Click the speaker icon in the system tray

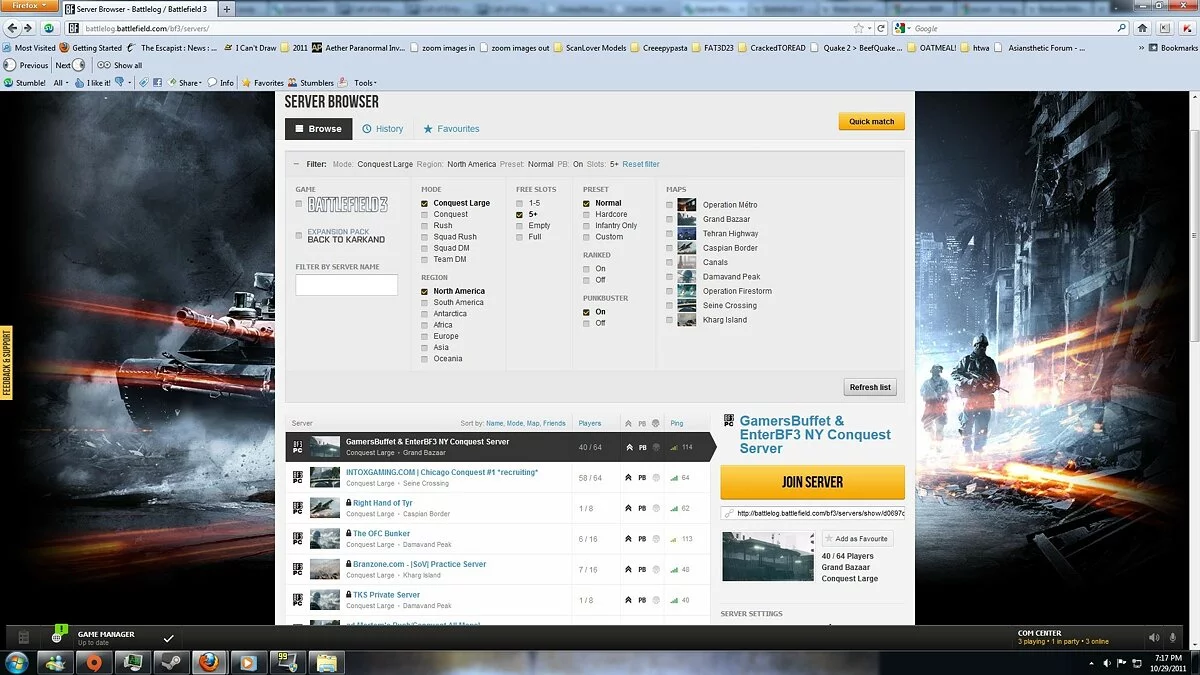(x=1105, y=662)
